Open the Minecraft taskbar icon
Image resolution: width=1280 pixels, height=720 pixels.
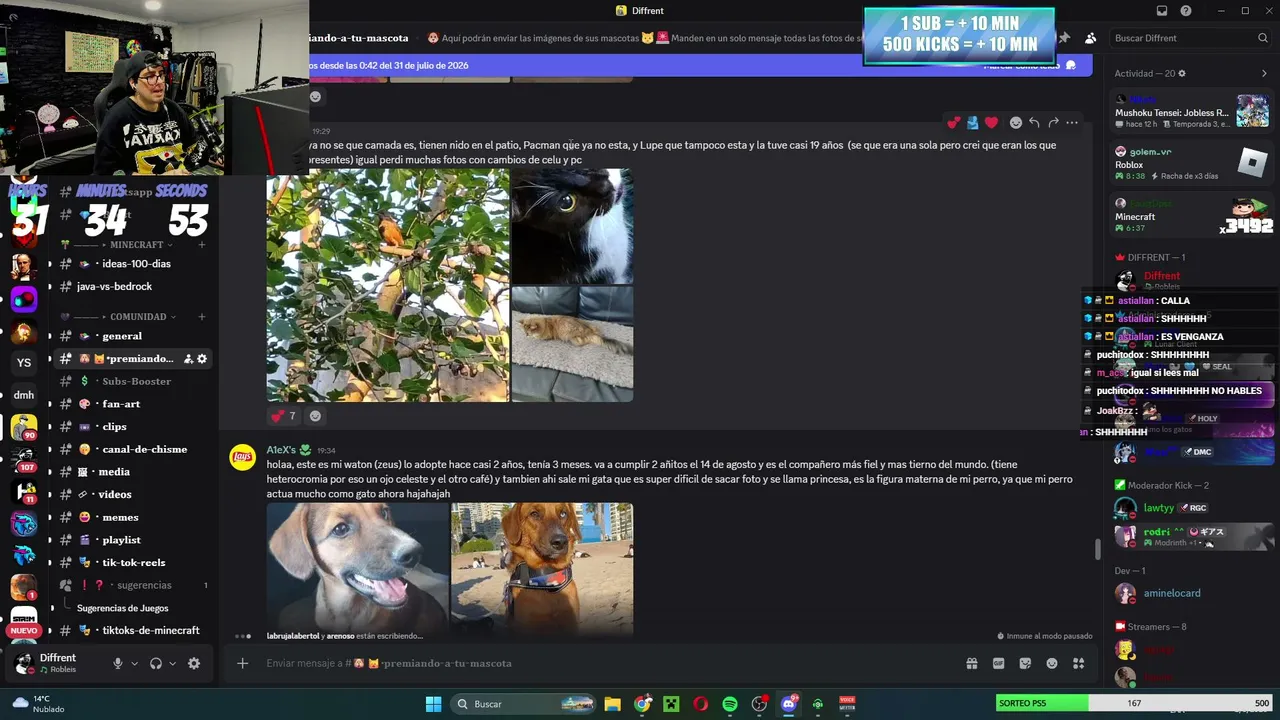click(671, 704)
